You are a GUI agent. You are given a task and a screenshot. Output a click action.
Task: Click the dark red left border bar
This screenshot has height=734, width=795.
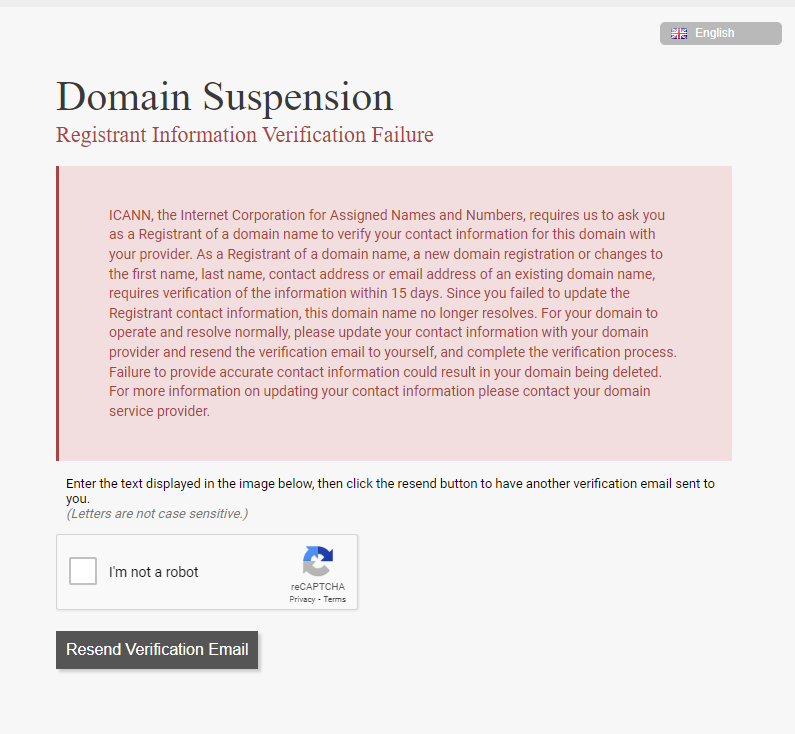click(x=58, y=313)
